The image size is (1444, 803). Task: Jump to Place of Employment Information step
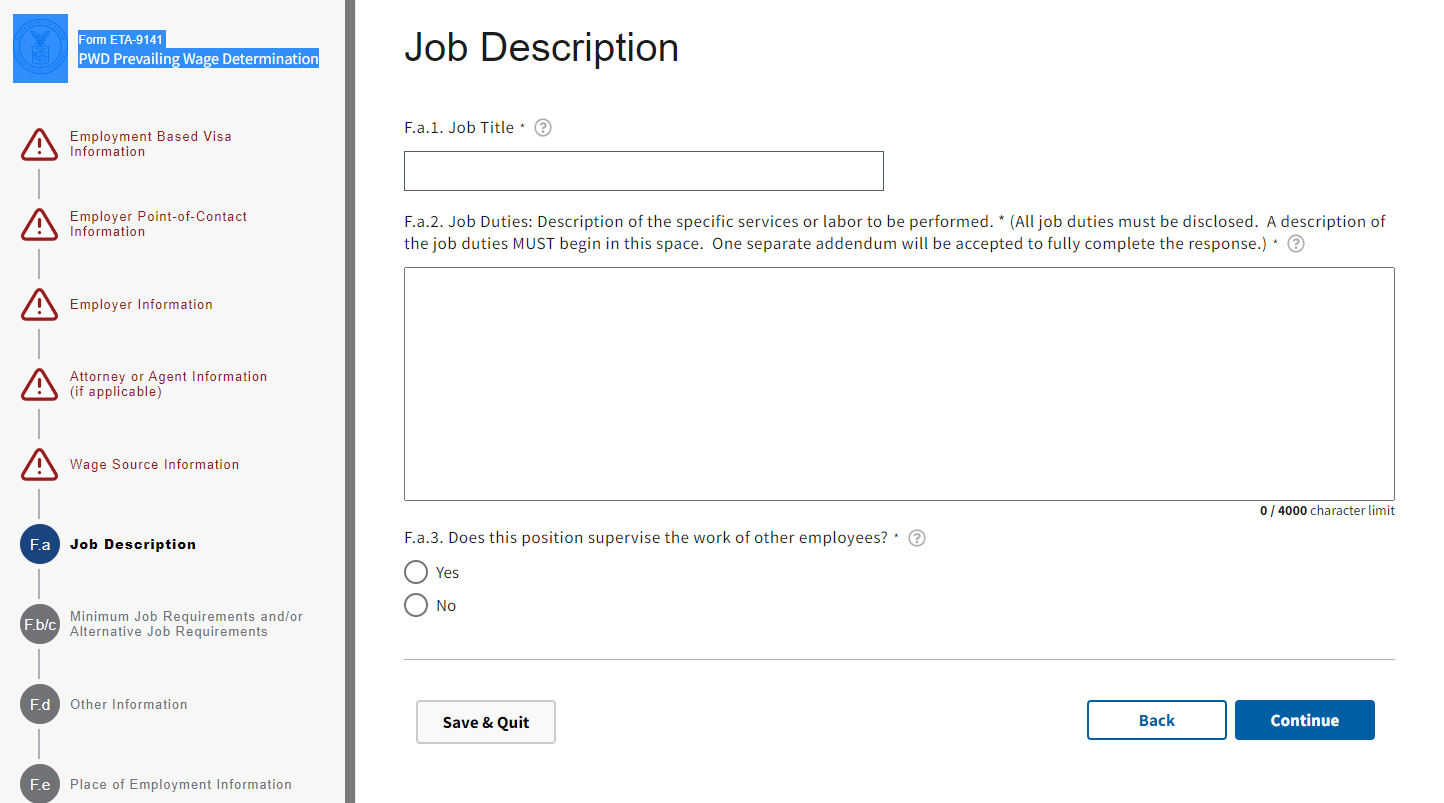(x=181, y=785)
